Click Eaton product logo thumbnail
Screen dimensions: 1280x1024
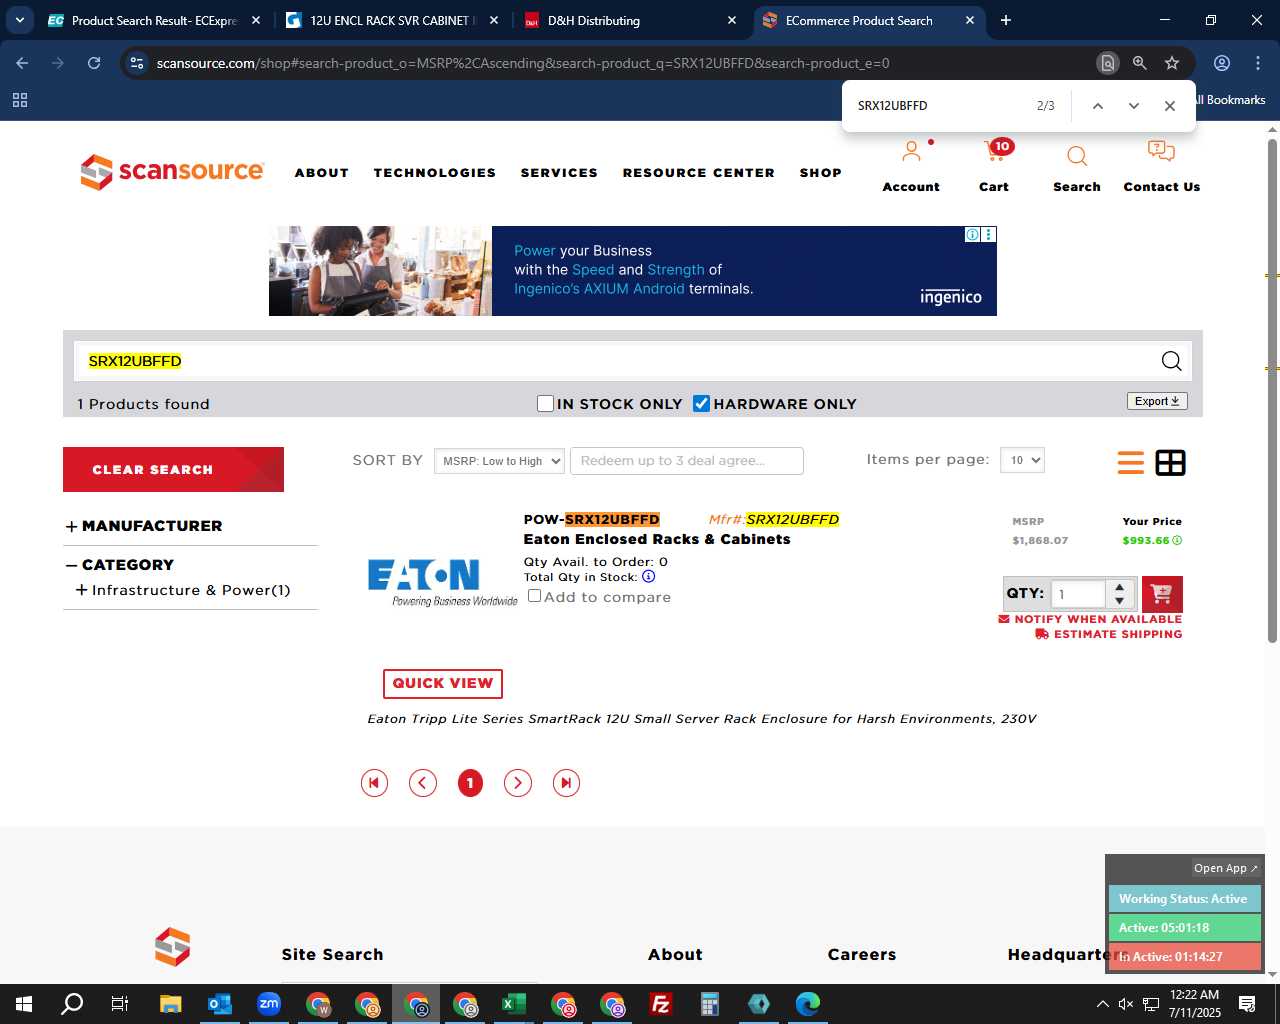click(443, 582)
